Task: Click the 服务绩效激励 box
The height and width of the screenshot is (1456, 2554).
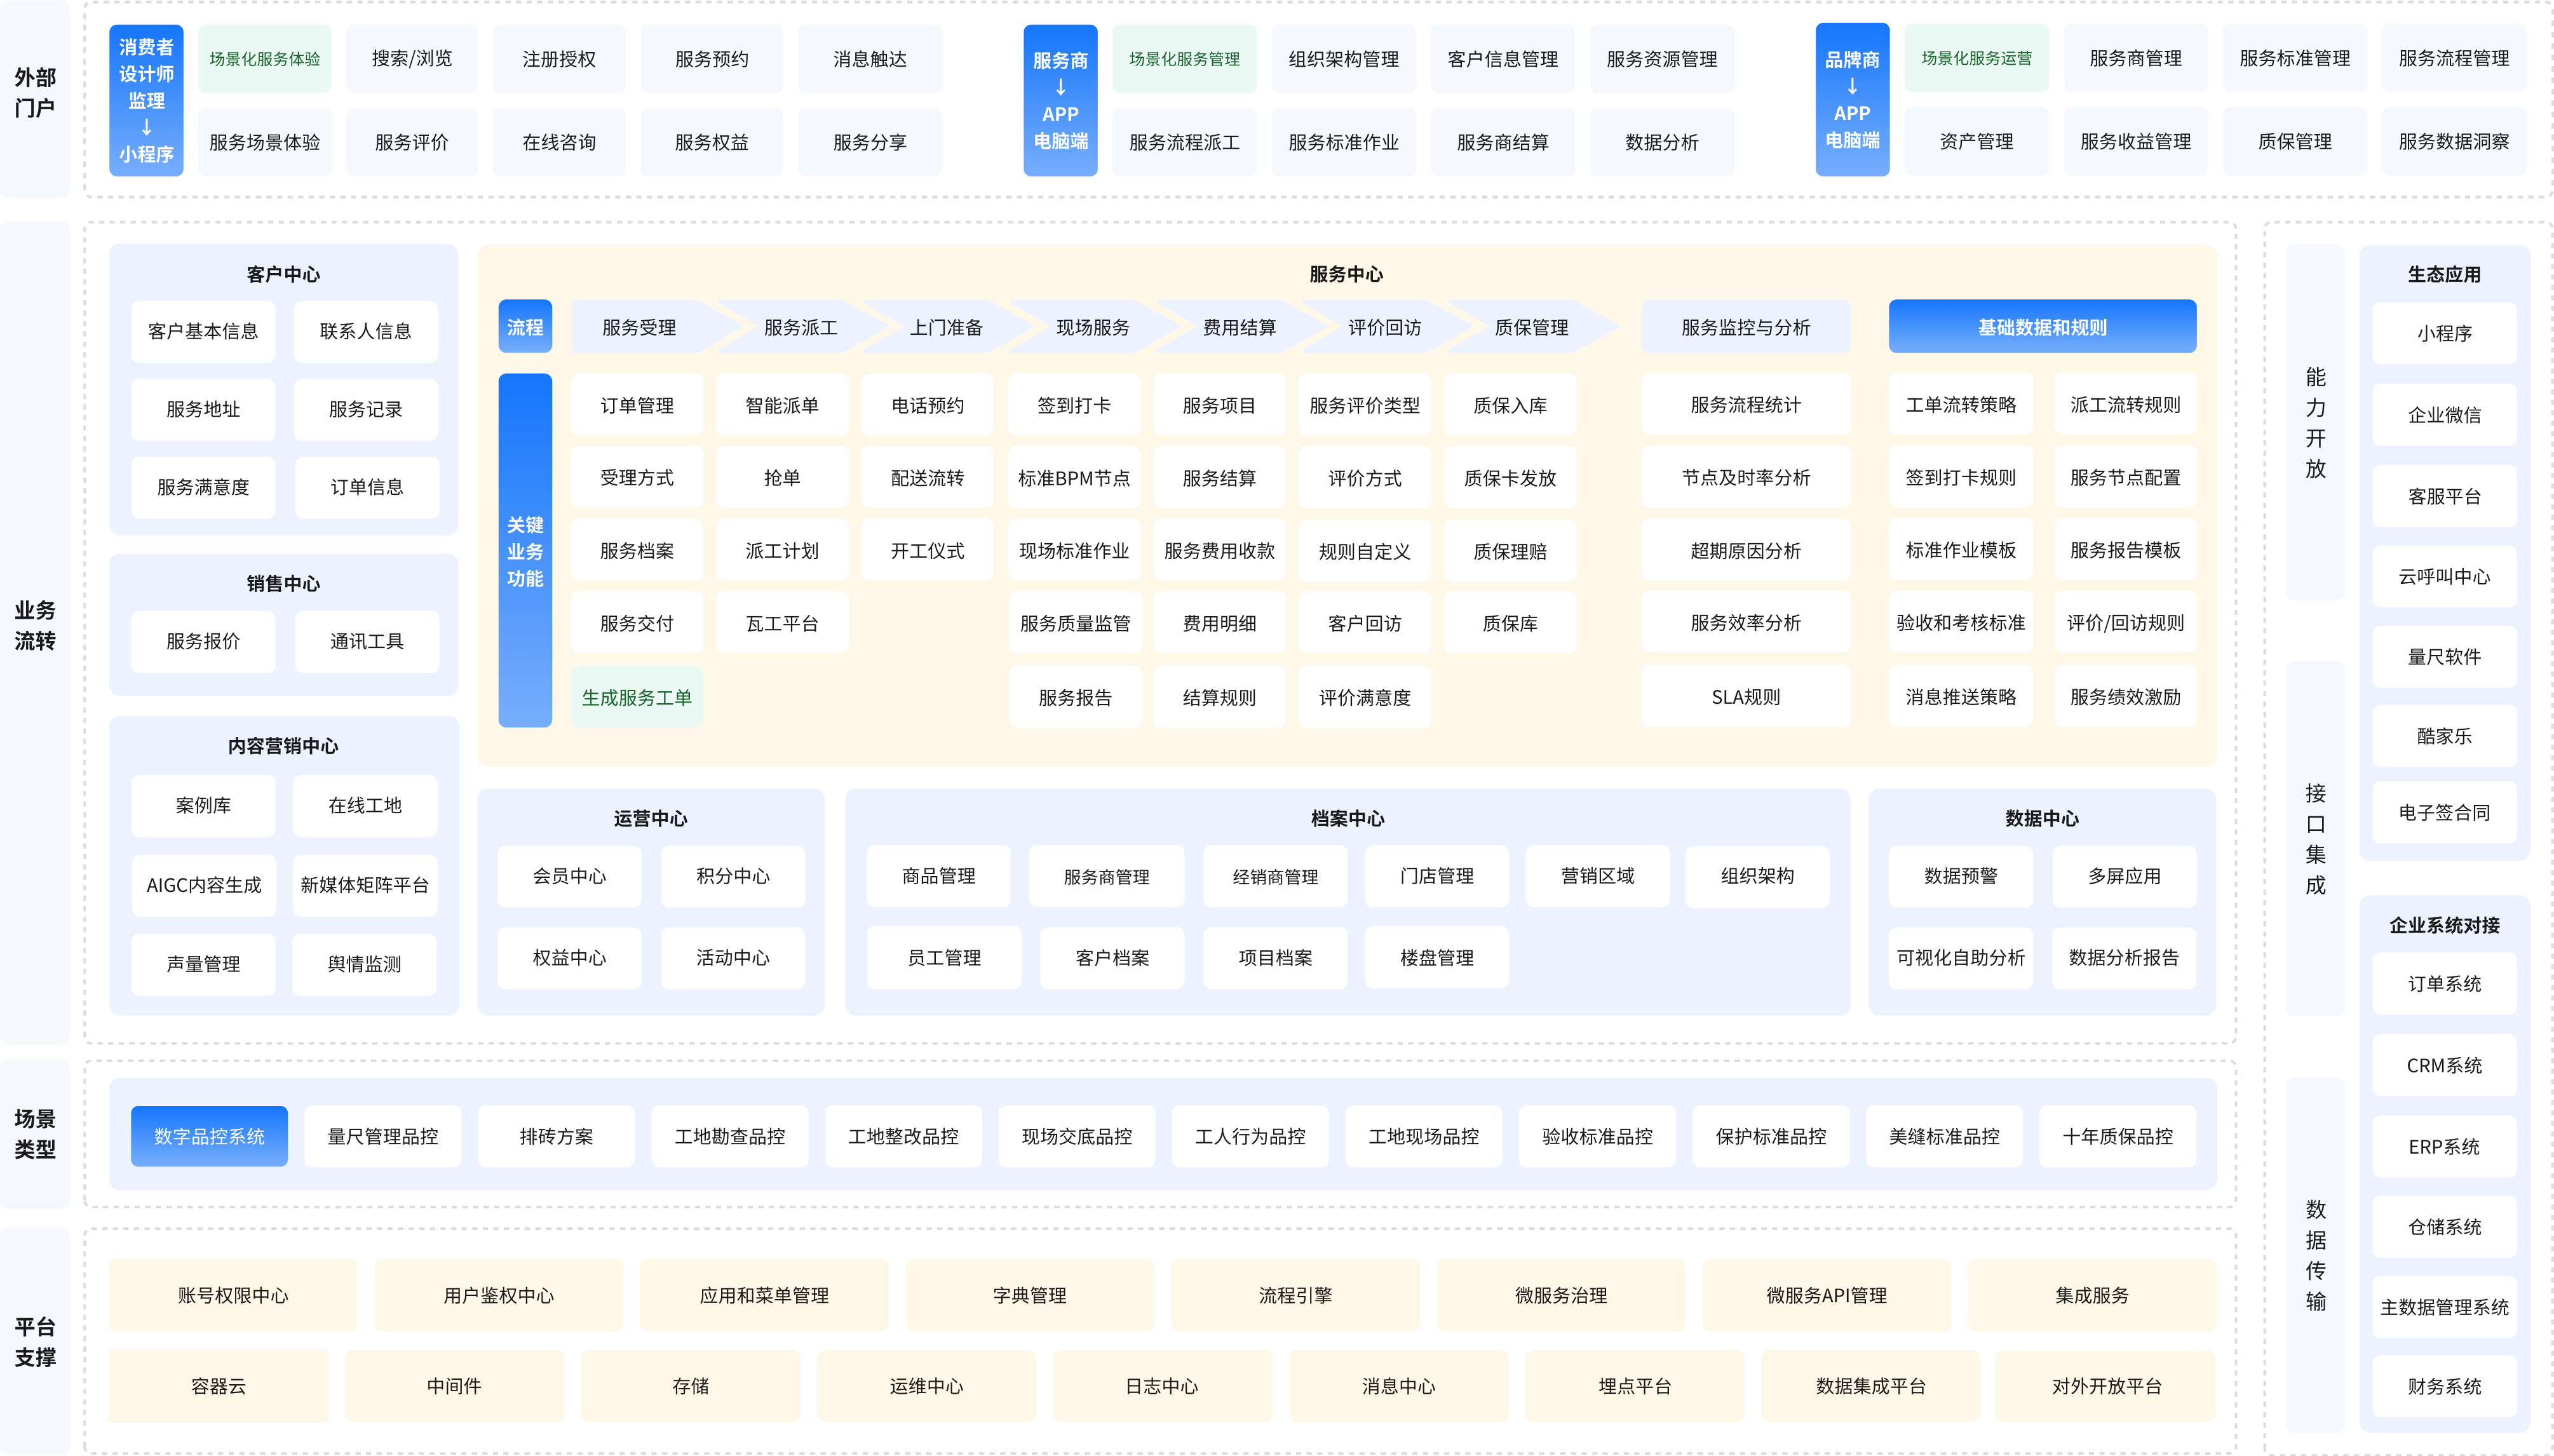Action: click(2125, 697)
